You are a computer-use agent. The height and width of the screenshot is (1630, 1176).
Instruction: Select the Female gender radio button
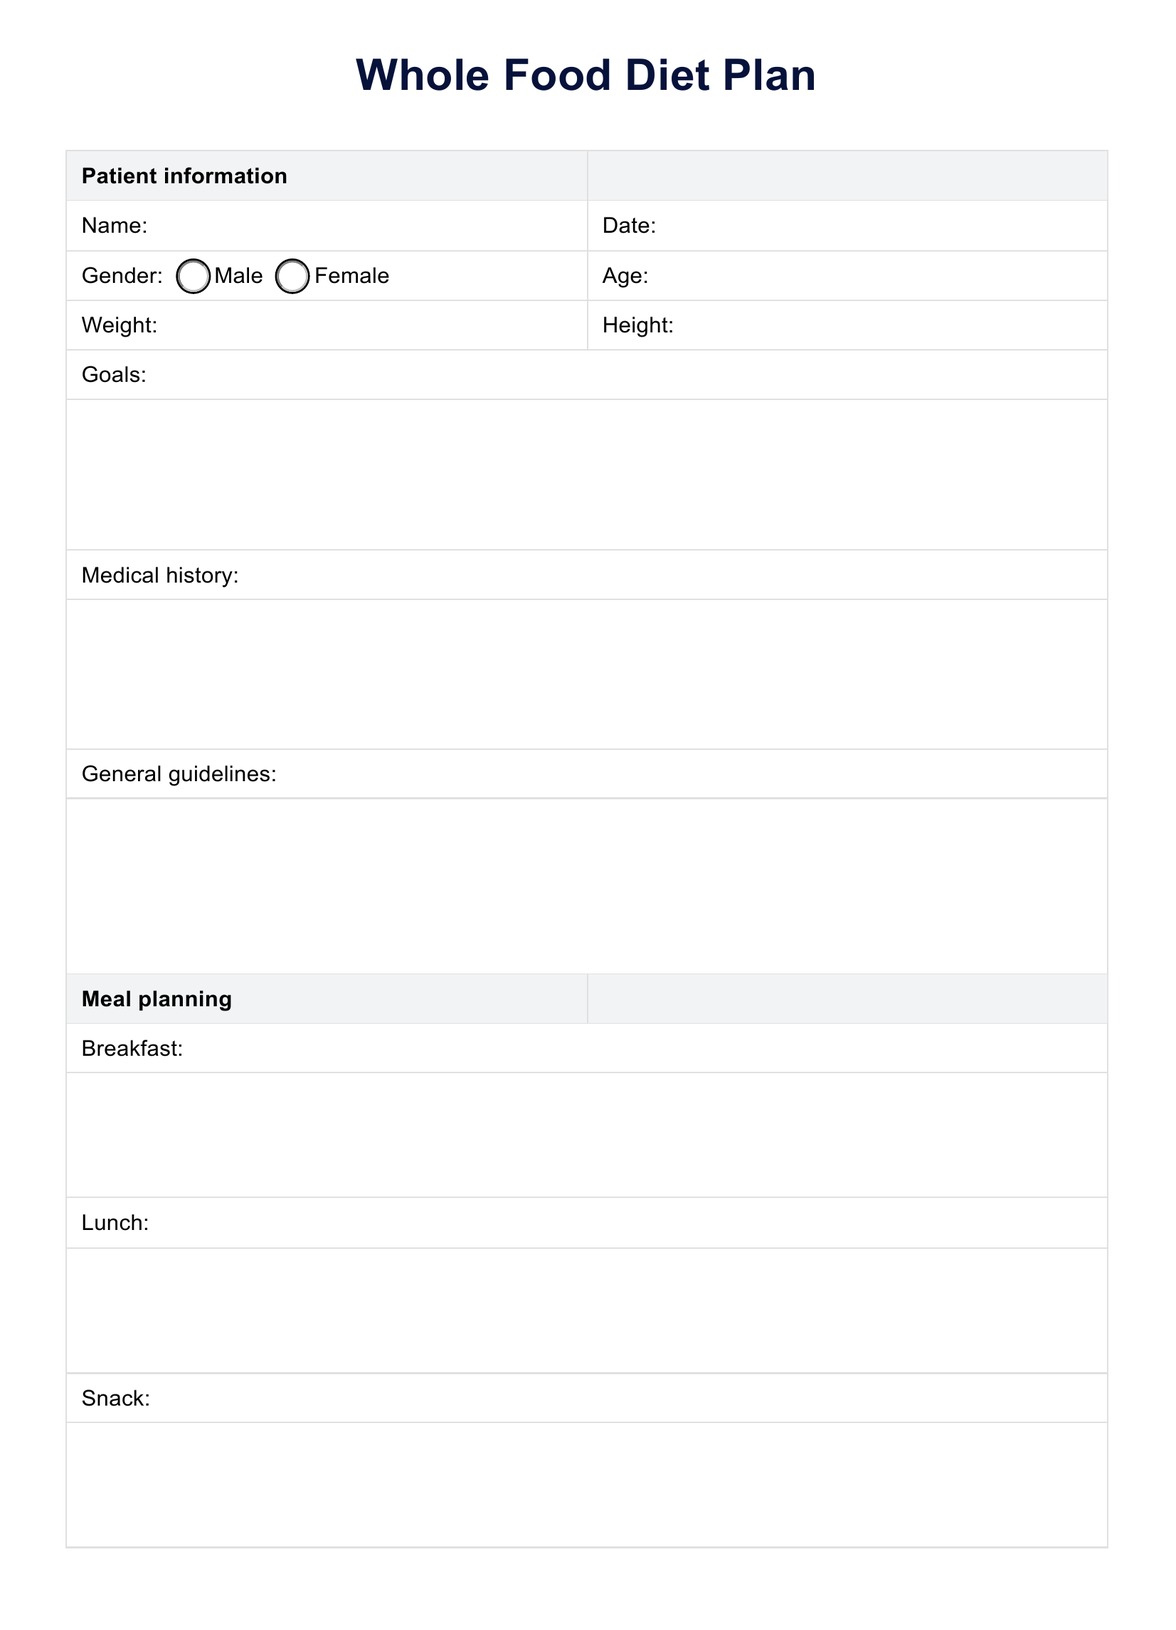(292, 277)
